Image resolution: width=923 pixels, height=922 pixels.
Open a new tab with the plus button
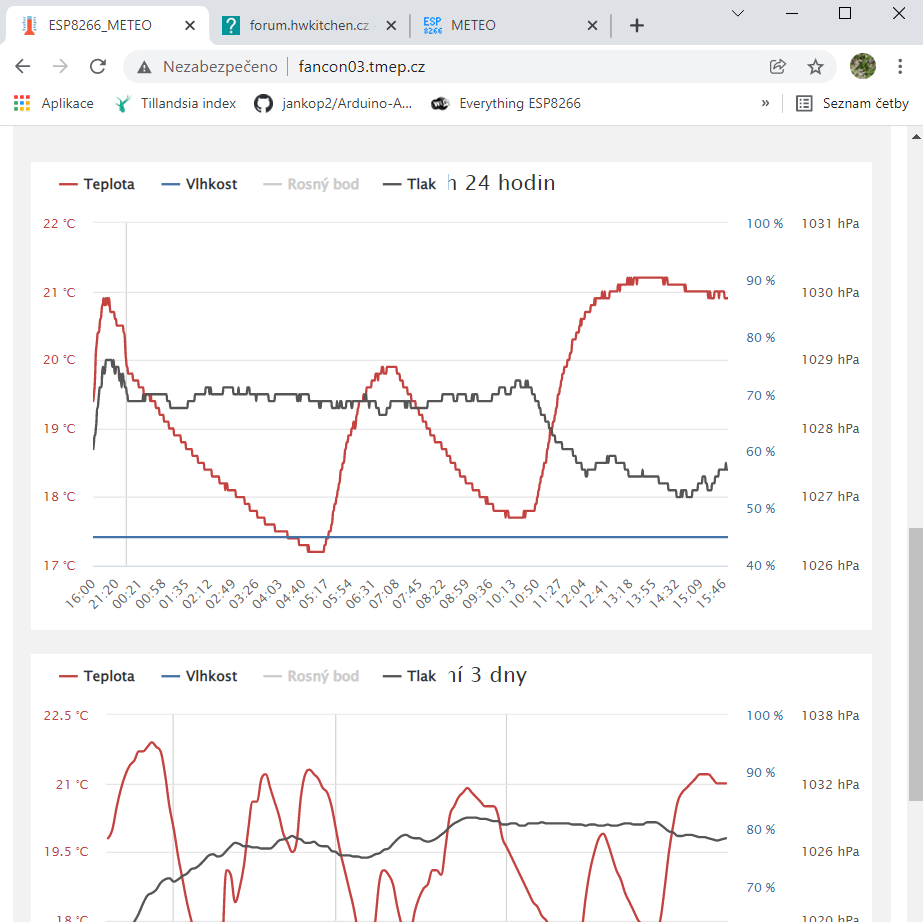637,26
